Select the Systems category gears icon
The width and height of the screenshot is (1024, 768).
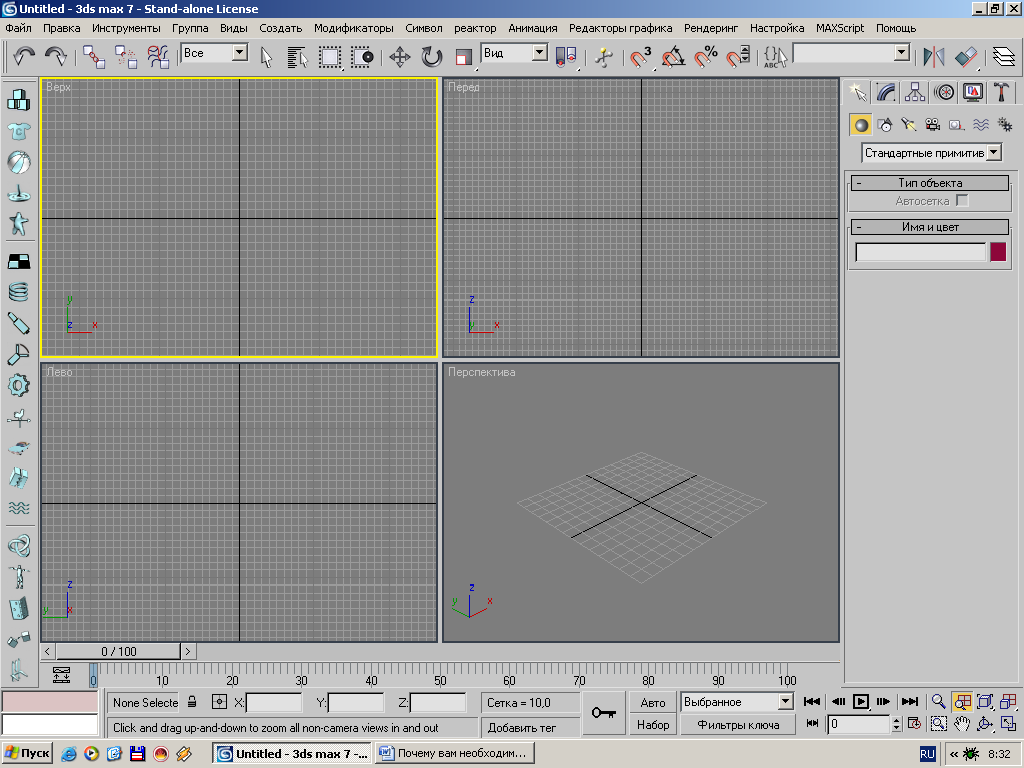coord(1004,125)
